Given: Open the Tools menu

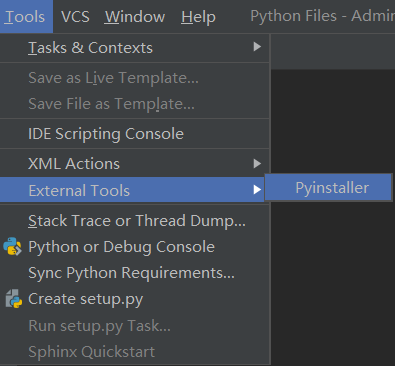Looking at the screenshot, I should tap(25, 16).
